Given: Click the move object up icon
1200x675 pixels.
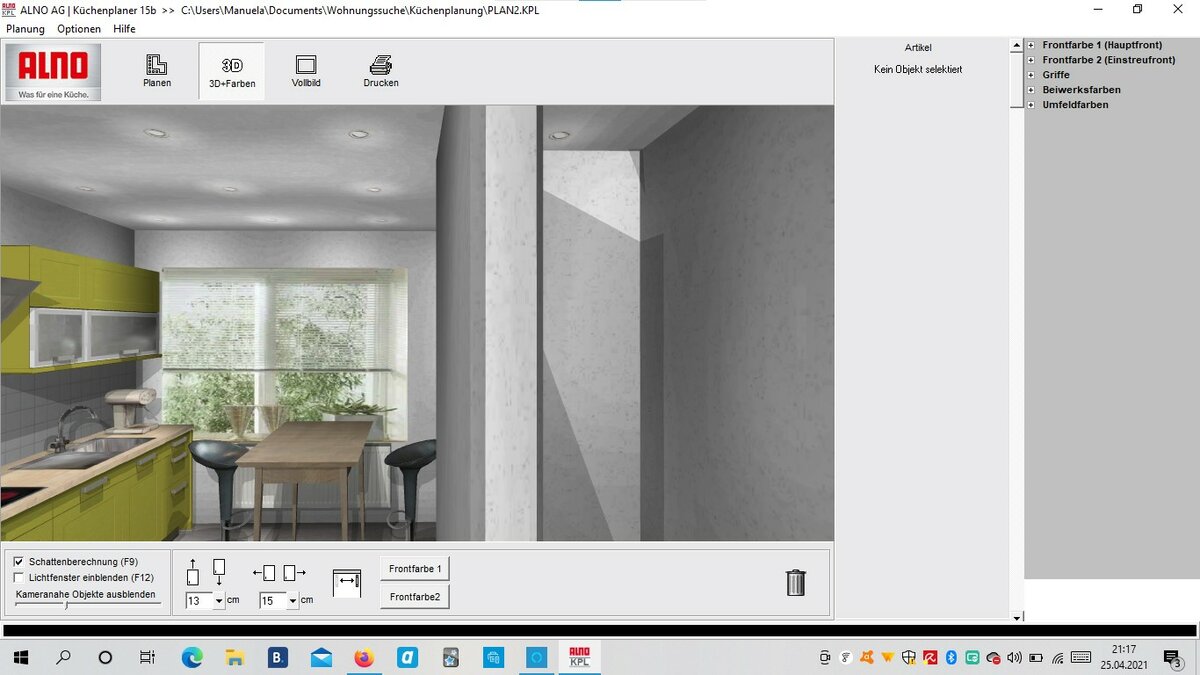Looking at the screenshot, I should (x=193, y=573).
